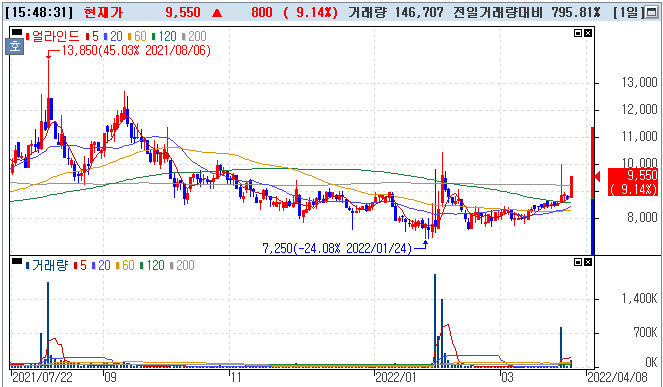The image size is (663, 387).
Task: Maximize the price chart panel
Action: coord(578,33)
